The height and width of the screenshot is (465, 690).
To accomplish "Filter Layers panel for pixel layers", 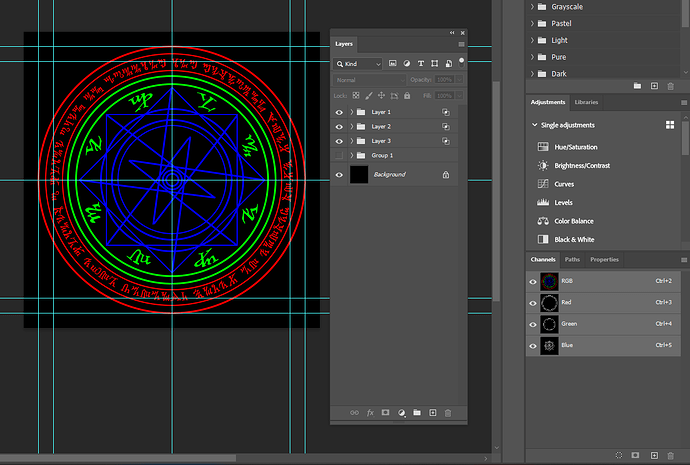I will pos(393,64).
